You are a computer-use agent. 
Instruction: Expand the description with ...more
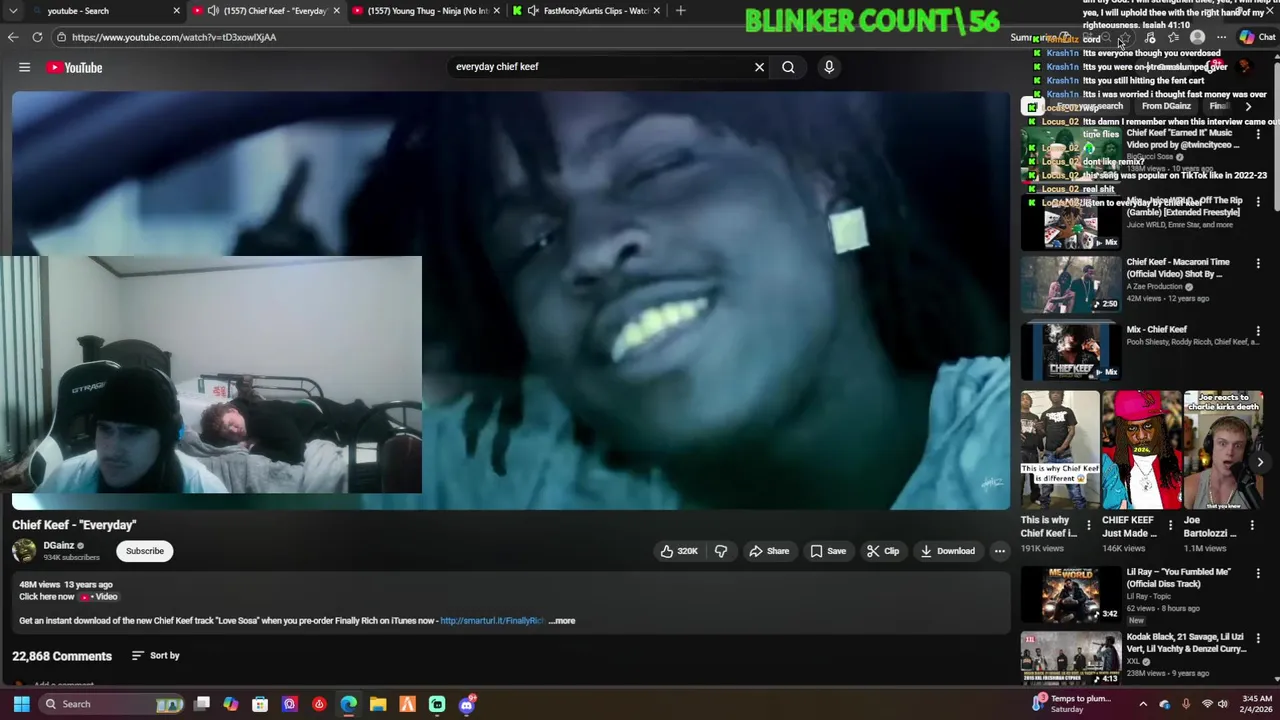(x=562, y=621)
